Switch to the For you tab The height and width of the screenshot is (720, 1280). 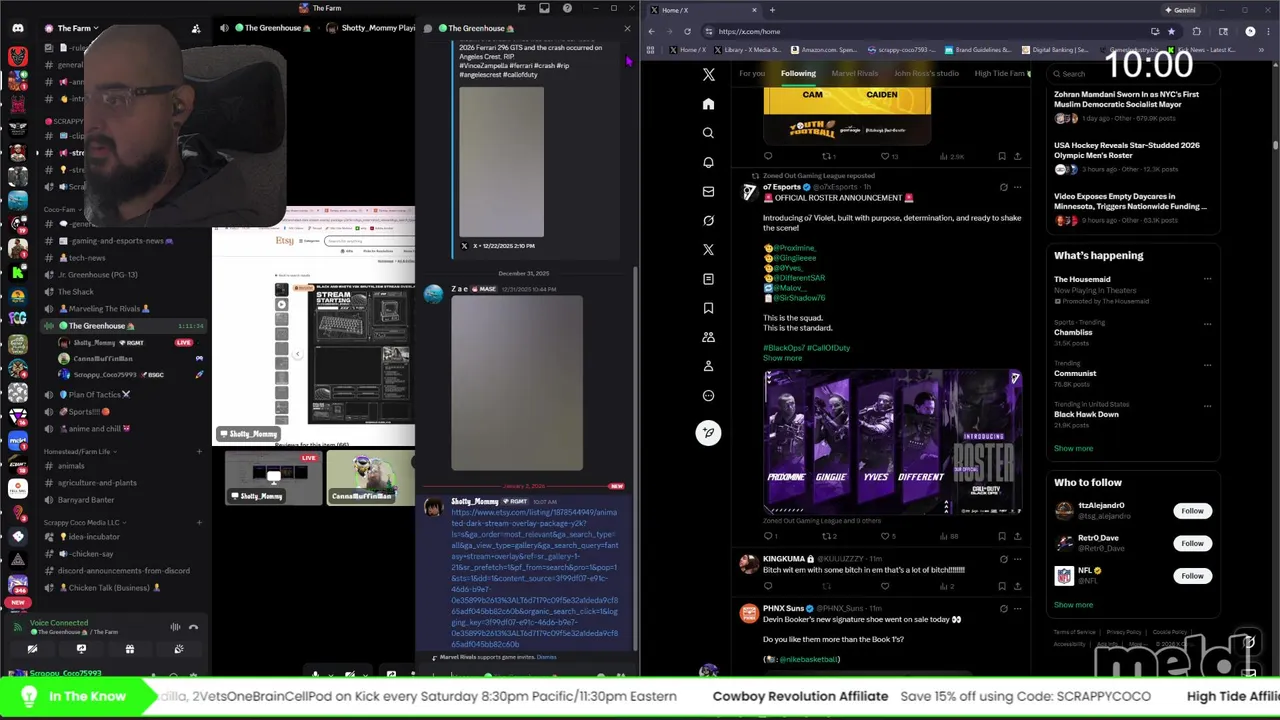[x=752, y=73]
